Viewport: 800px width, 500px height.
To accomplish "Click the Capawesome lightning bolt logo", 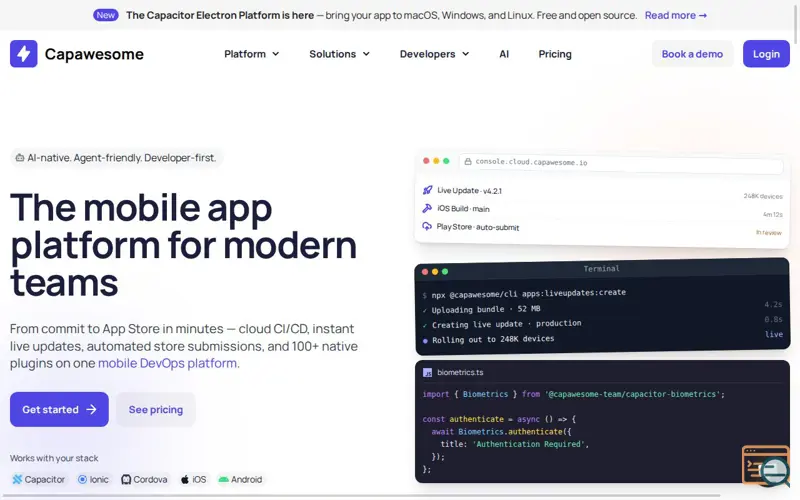I will (23, 54).
